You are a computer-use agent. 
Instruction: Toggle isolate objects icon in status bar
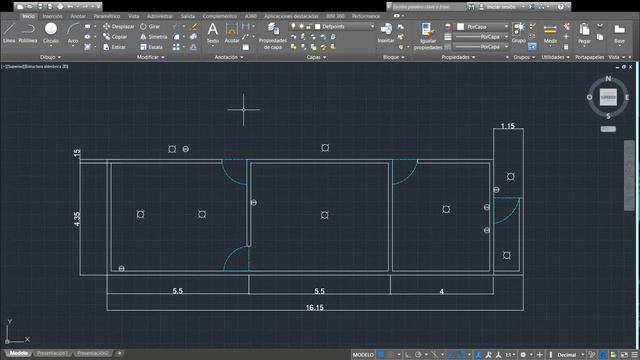[592, 355]
